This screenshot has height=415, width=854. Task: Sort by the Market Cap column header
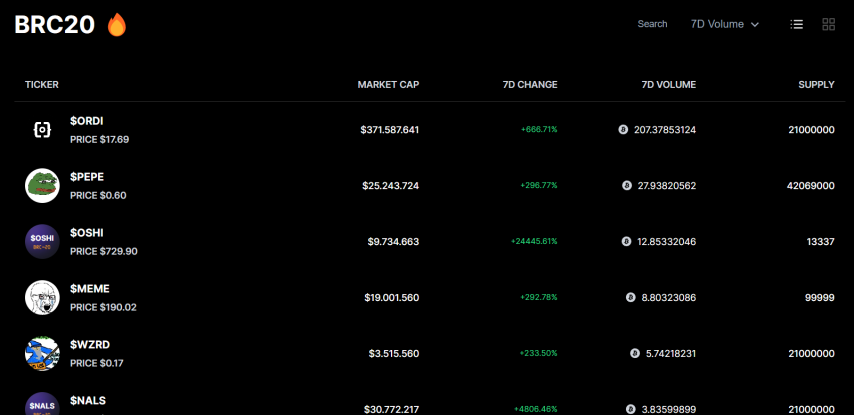(388, 85)
